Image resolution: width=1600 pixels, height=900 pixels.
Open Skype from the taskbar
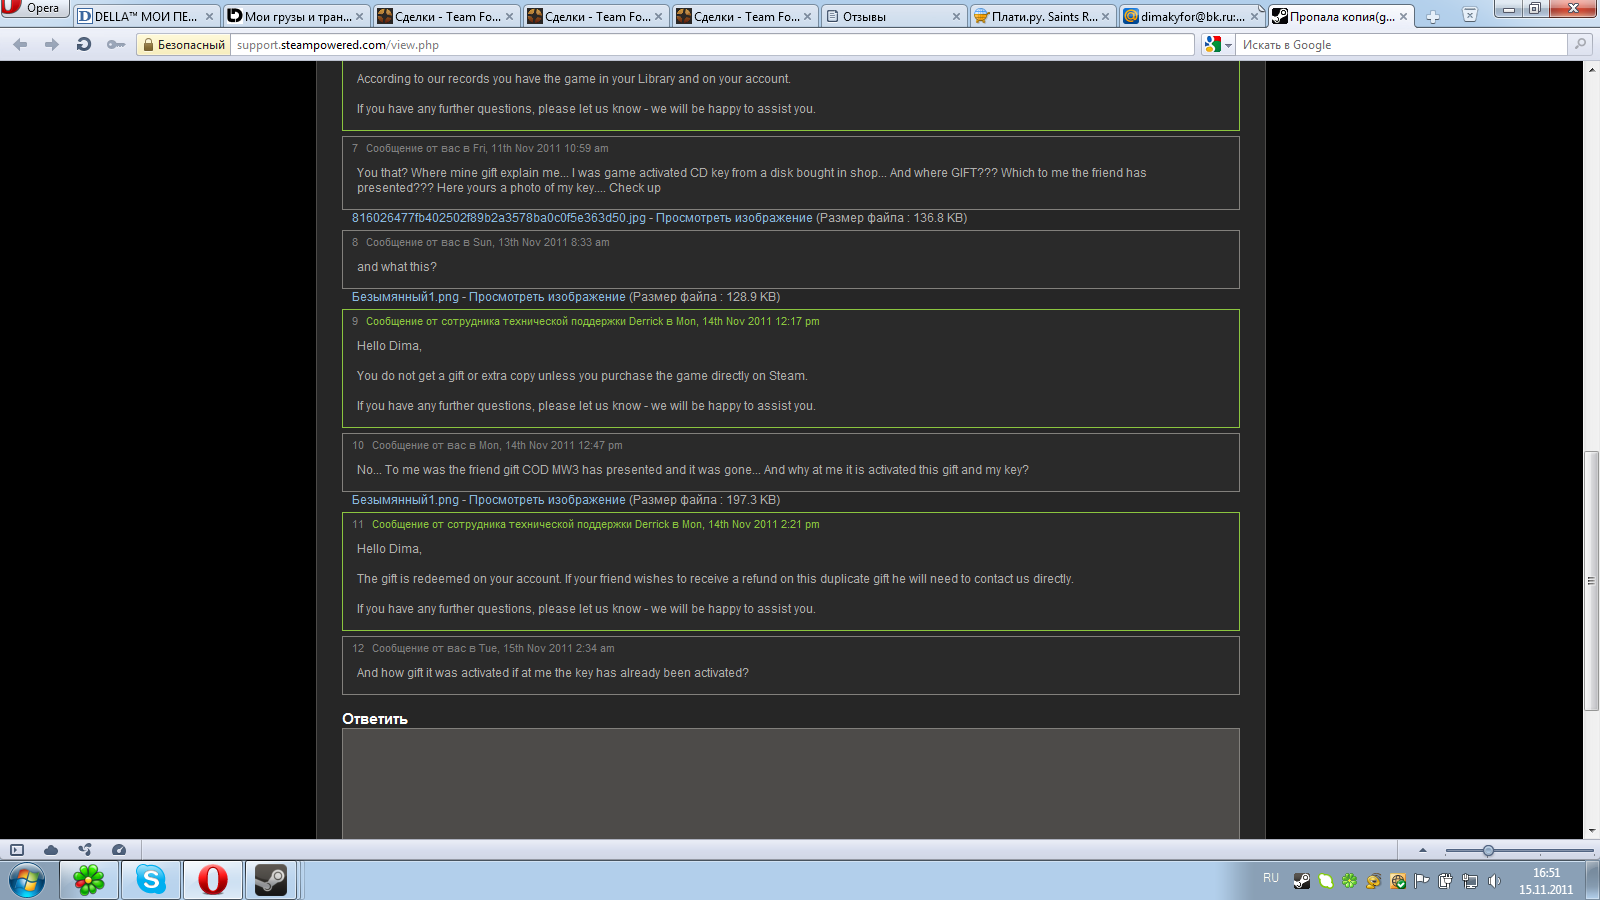151,880
